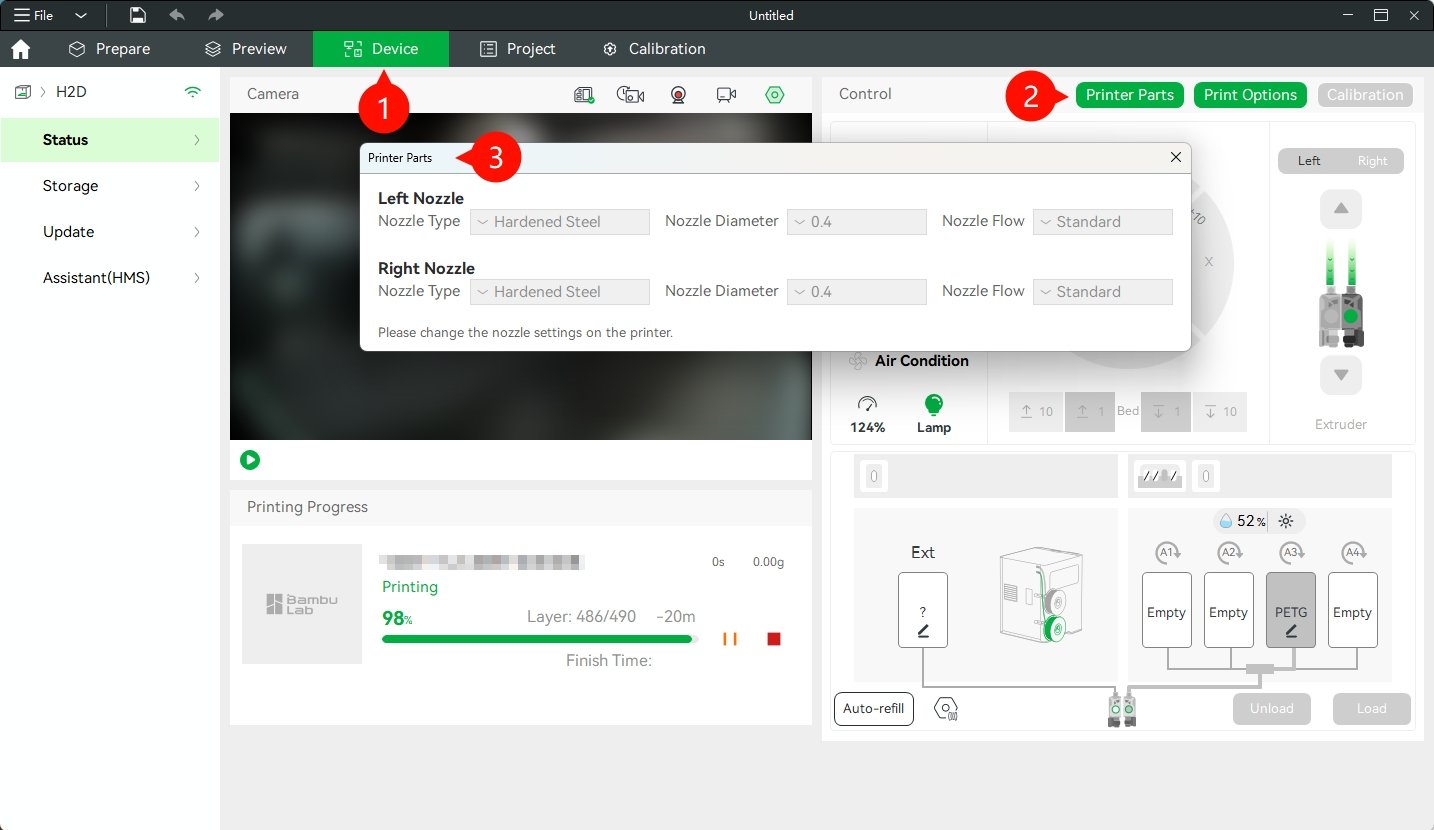Viewport: 1434px width, 830px height.
Task: Click the Print Options button
Action: pos(1250,95)
